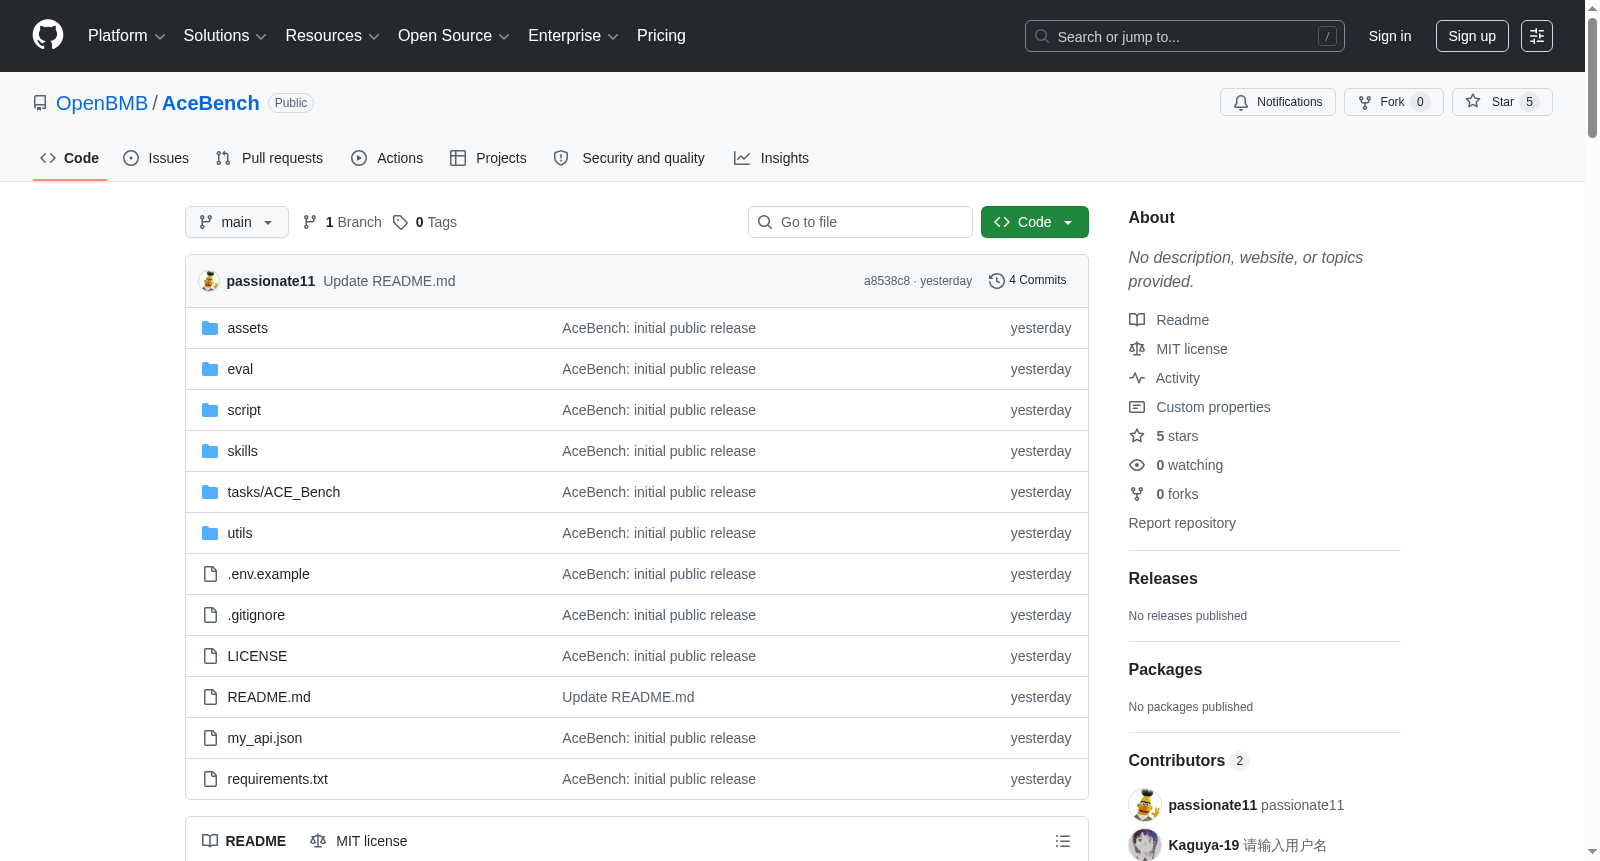Open the README outline list icon

coord(1063,841)
